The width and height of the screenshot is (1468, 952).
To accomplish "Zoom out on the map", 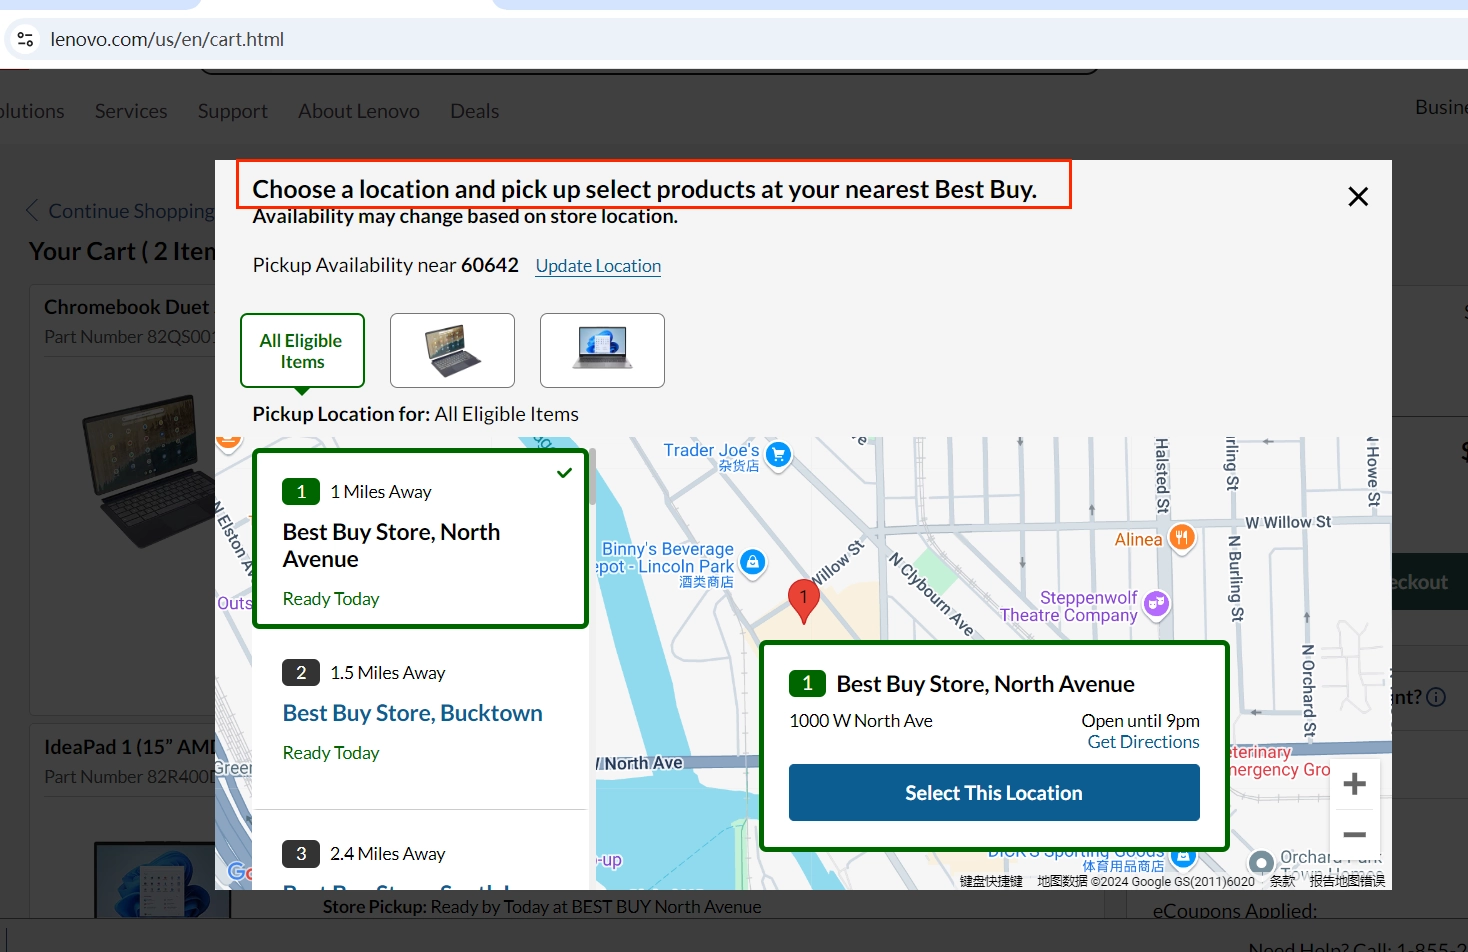I will tap(1355, 834).
